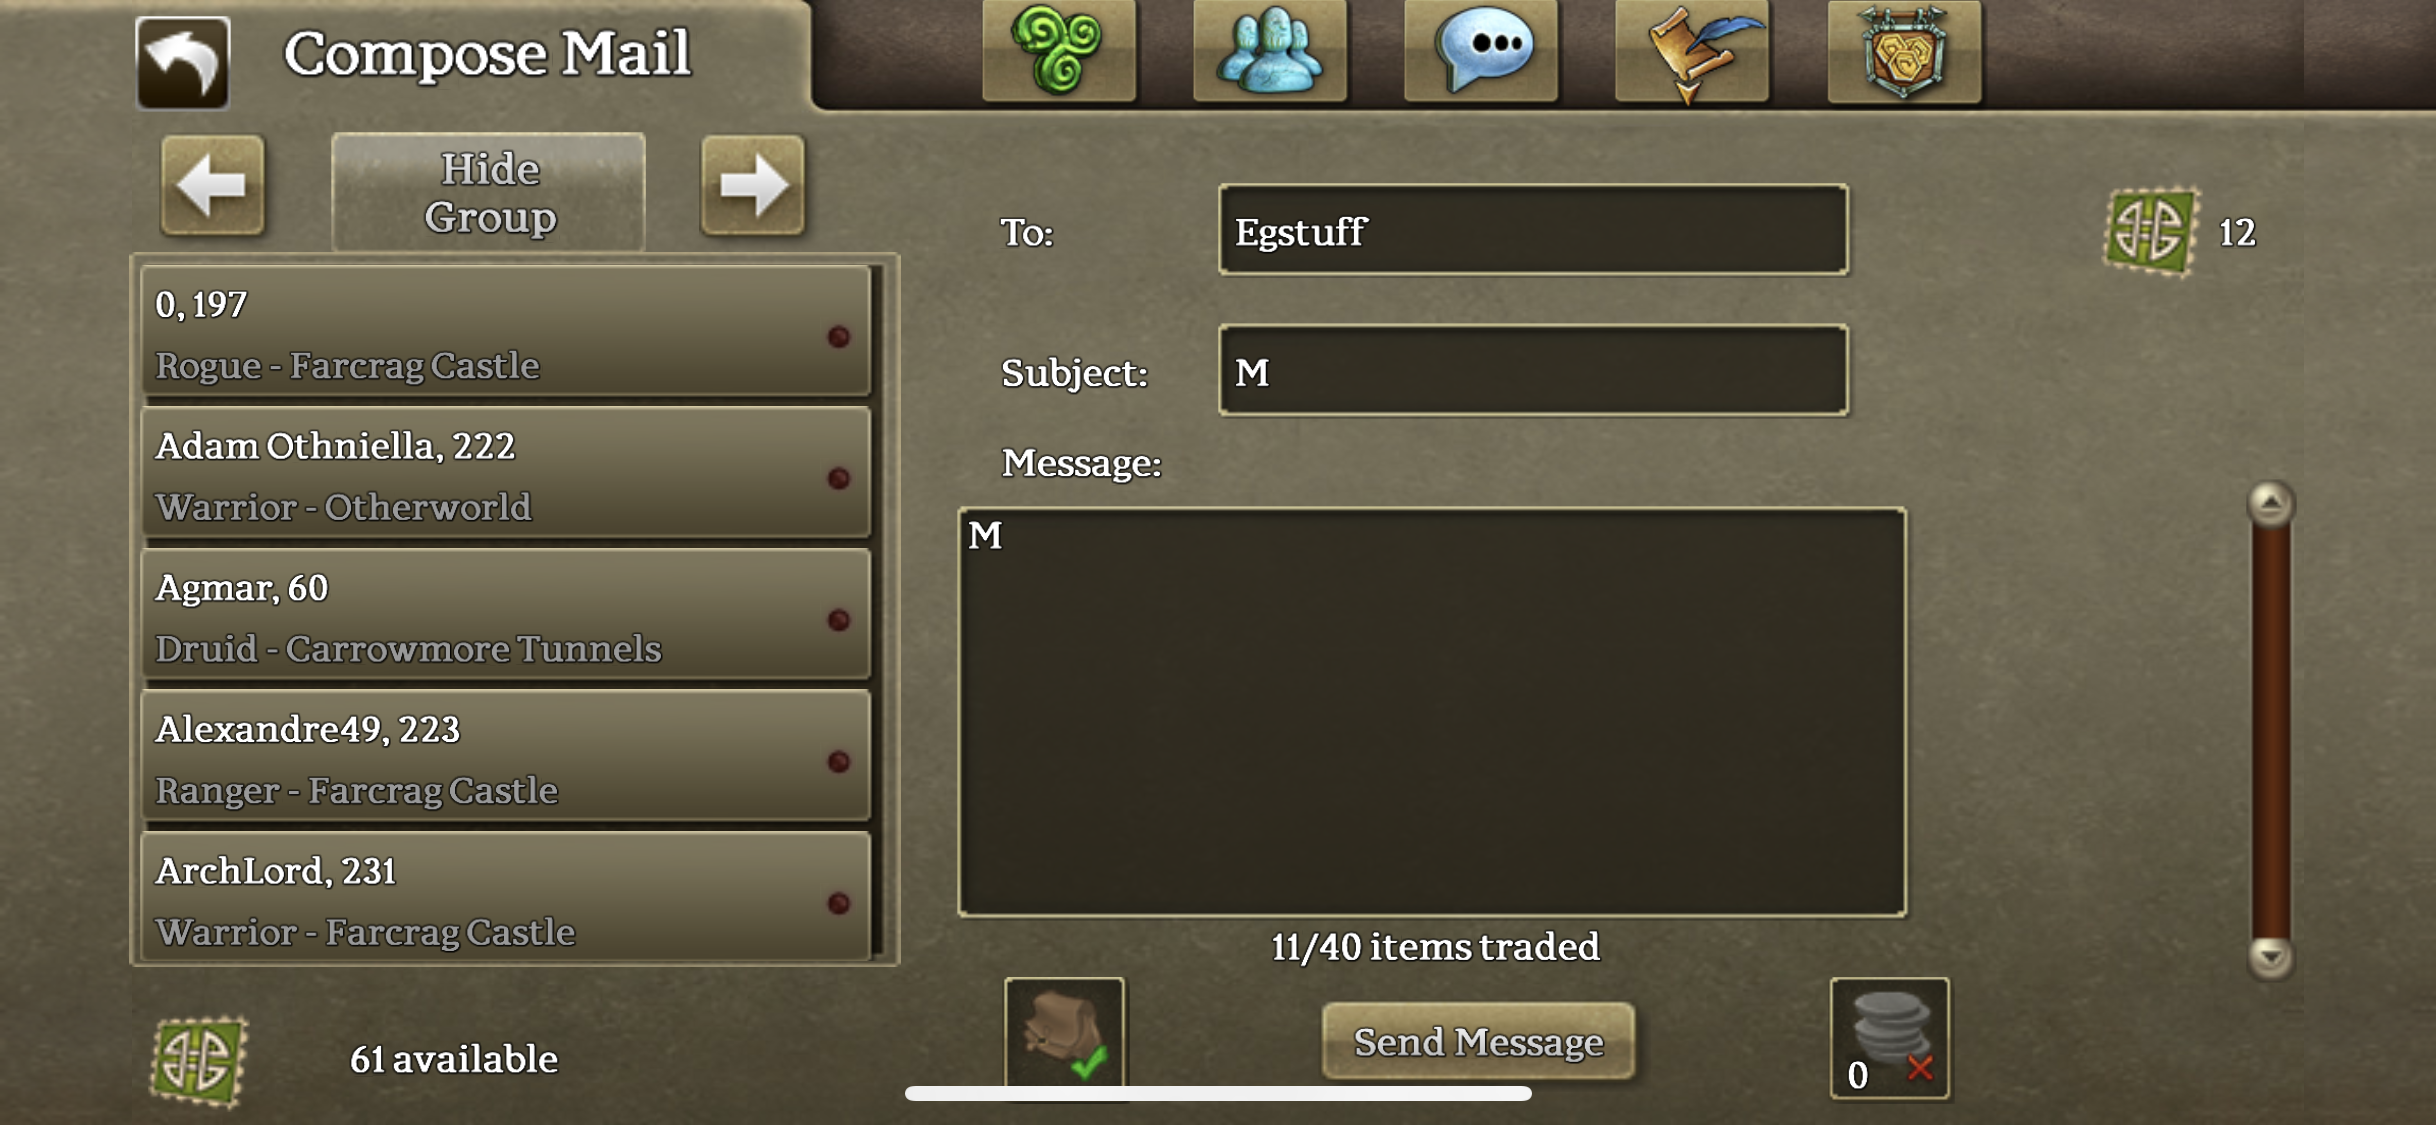
Task: Open the shield emblem tab
Action: point(1904,50)
